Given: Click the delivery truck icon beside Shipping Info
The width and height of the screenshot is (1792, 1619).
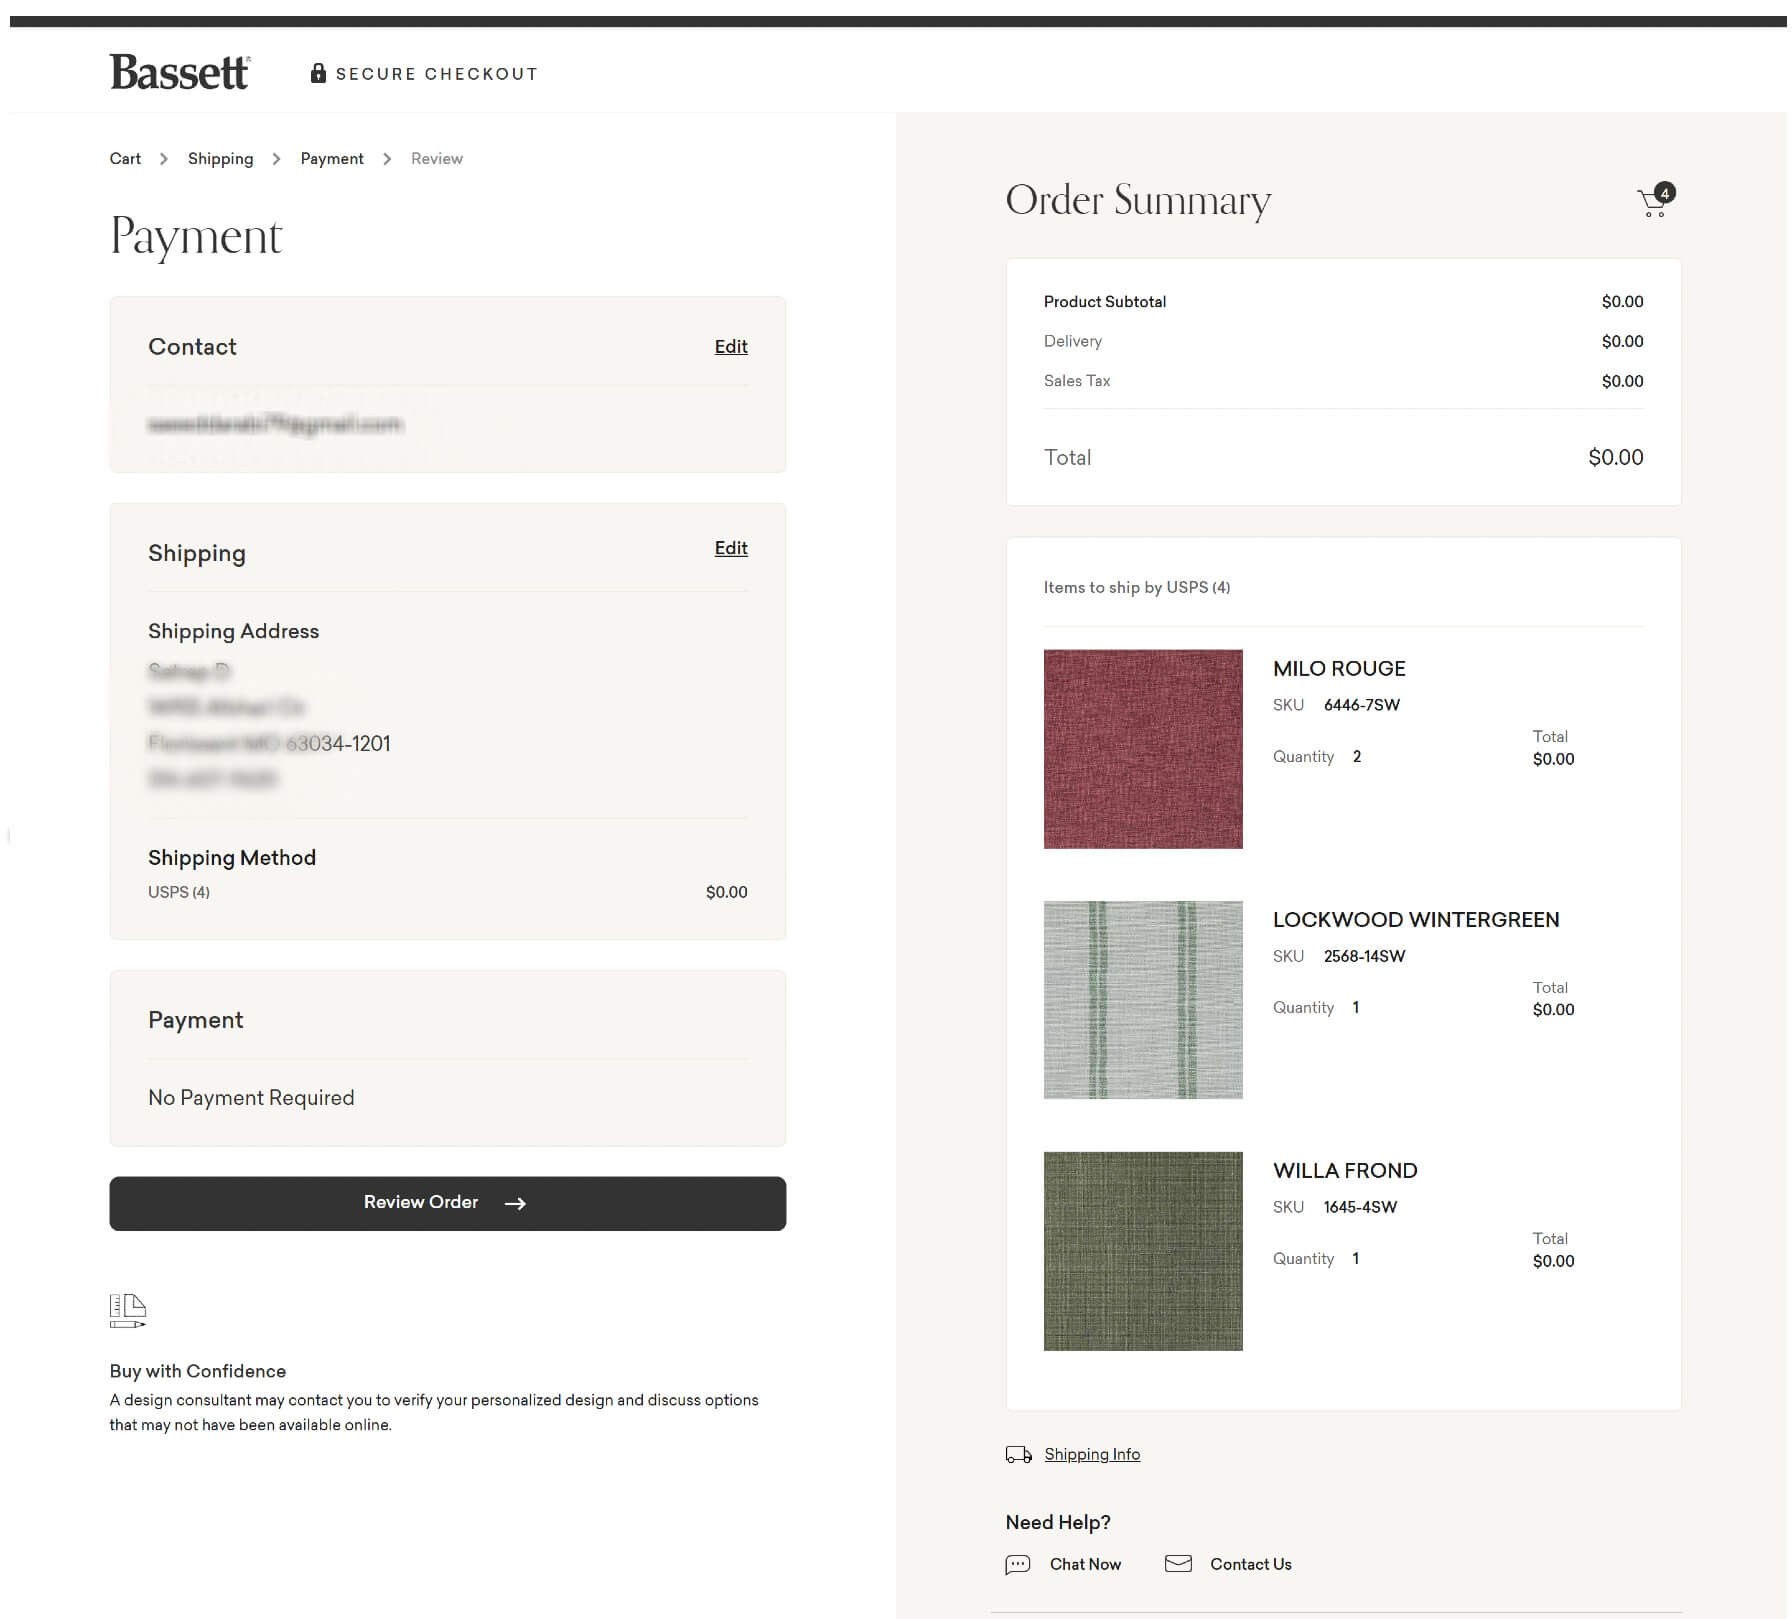Looking at the screenshot, I should pos(1018,1455).
